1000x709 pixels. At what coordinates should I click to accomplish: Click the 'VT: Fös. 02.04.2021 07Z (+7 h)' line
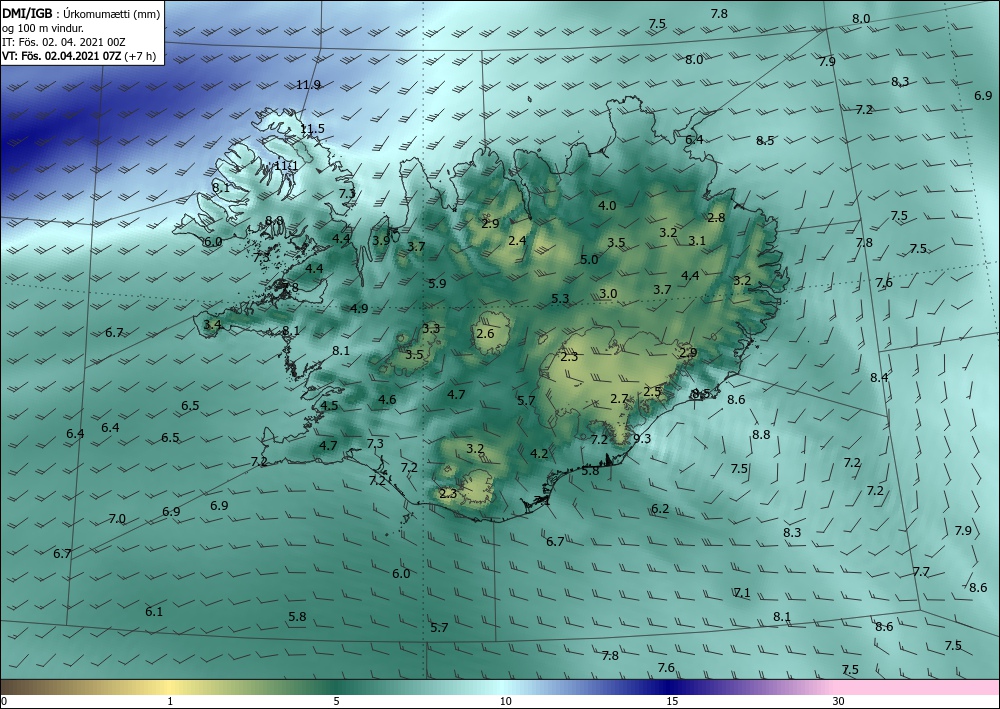pos(78,56)
